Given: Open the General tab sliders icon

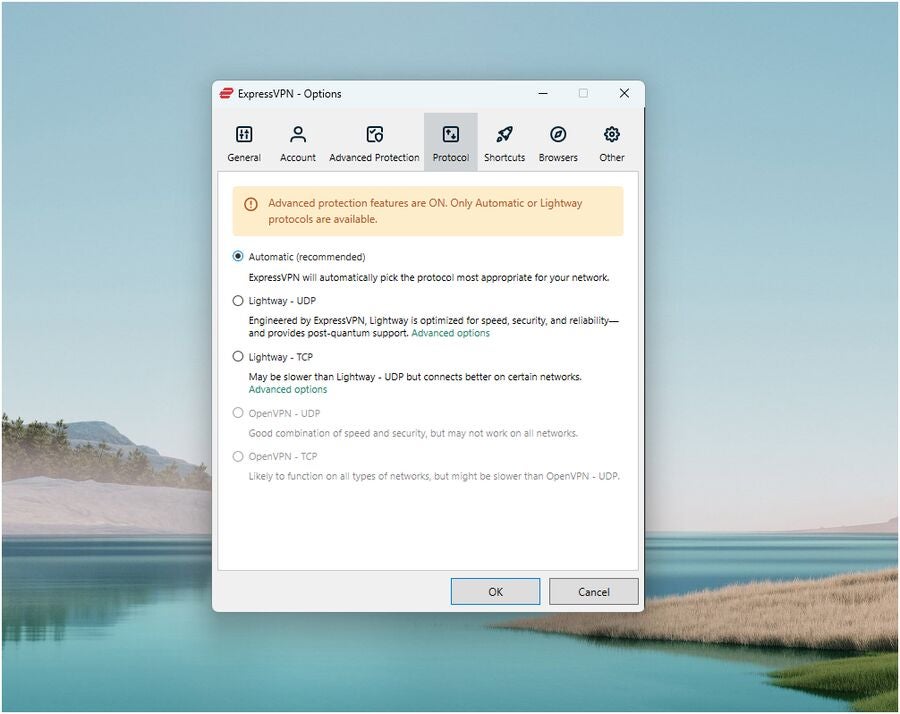Looking at the screenshot, I should pos(244,134).
